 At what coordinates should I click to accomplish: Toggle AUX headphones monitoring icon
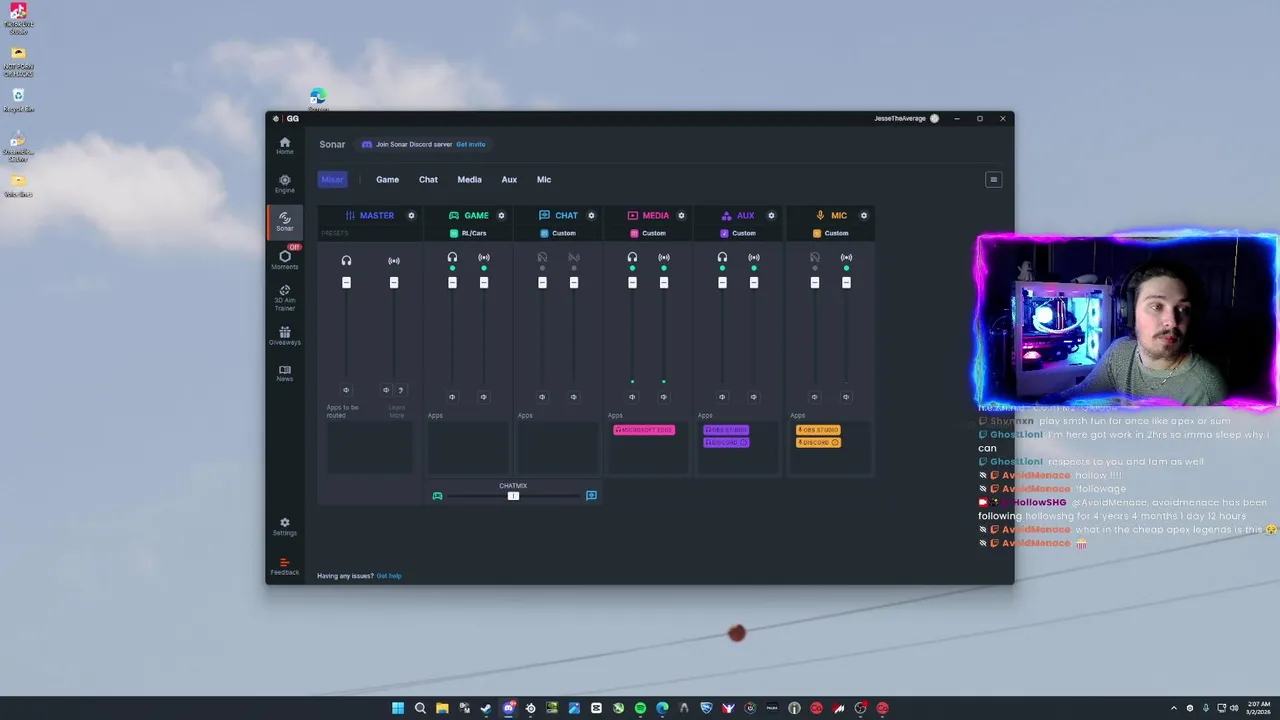[x=722, y=257]
